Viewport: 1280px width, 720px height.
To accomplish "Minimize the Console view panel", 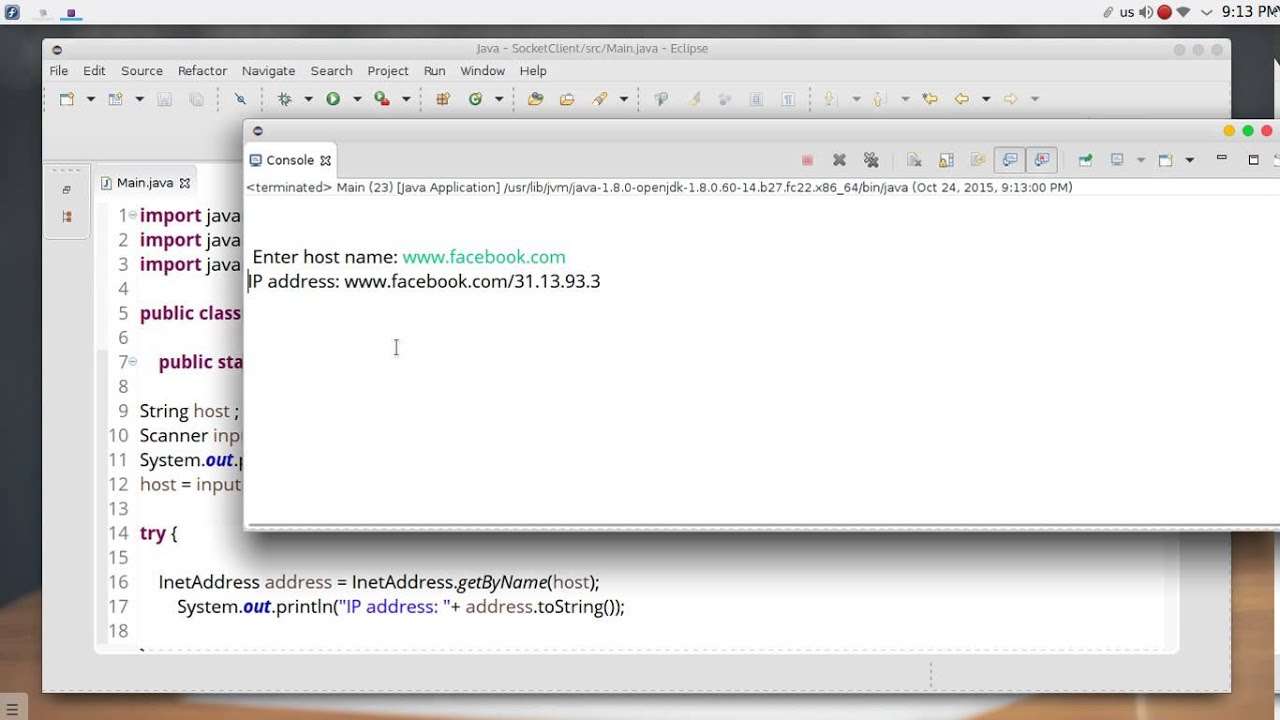I will 1221,159.
